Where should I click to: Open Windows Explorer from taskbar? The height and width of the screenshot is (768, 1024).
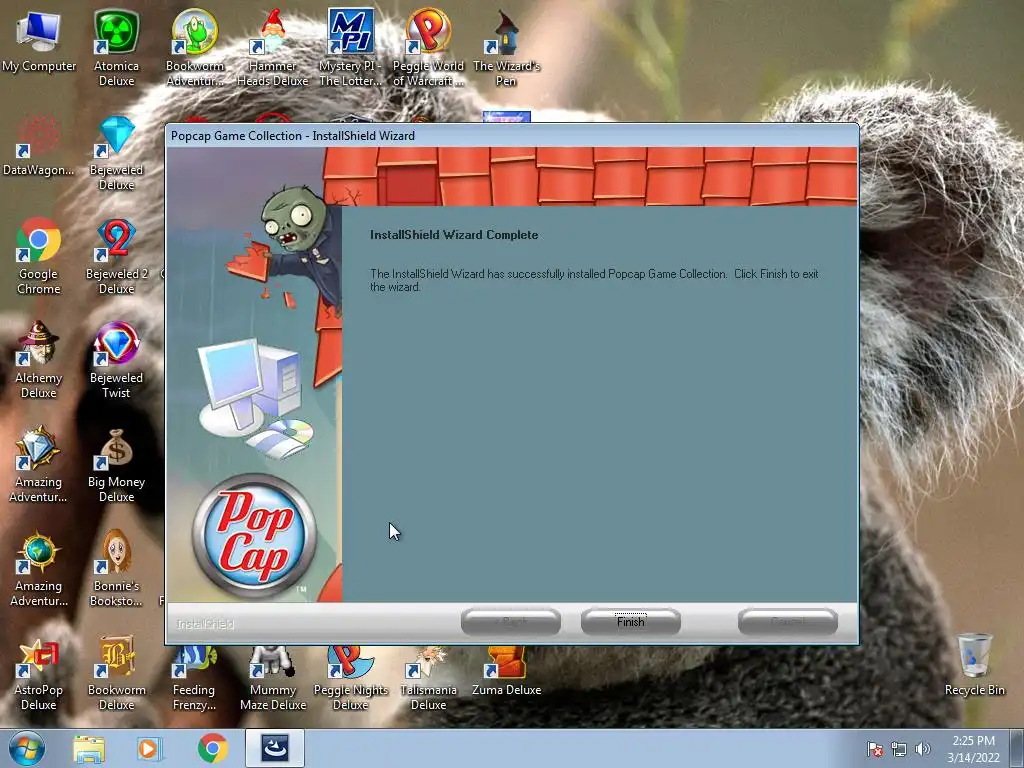pos(89,749)
